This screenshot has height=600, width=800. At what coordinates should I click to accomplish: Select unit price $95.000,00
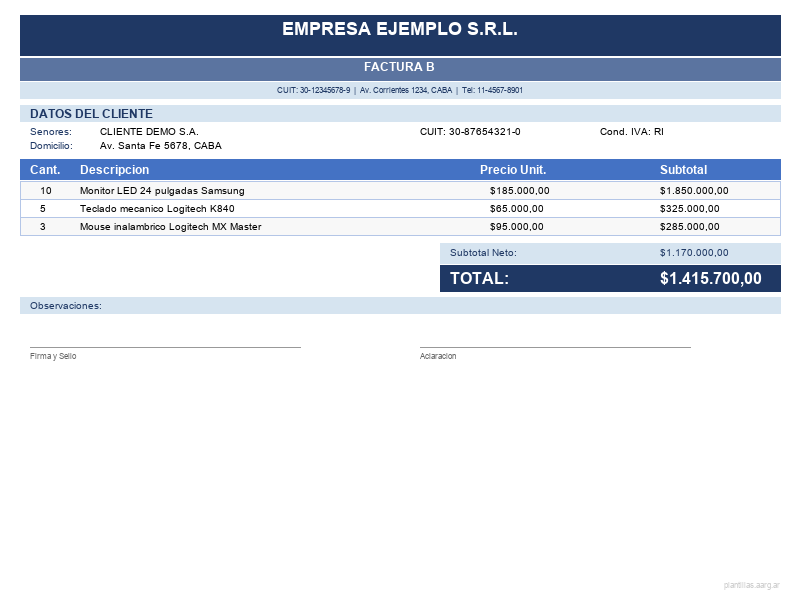tap(516, 227)
